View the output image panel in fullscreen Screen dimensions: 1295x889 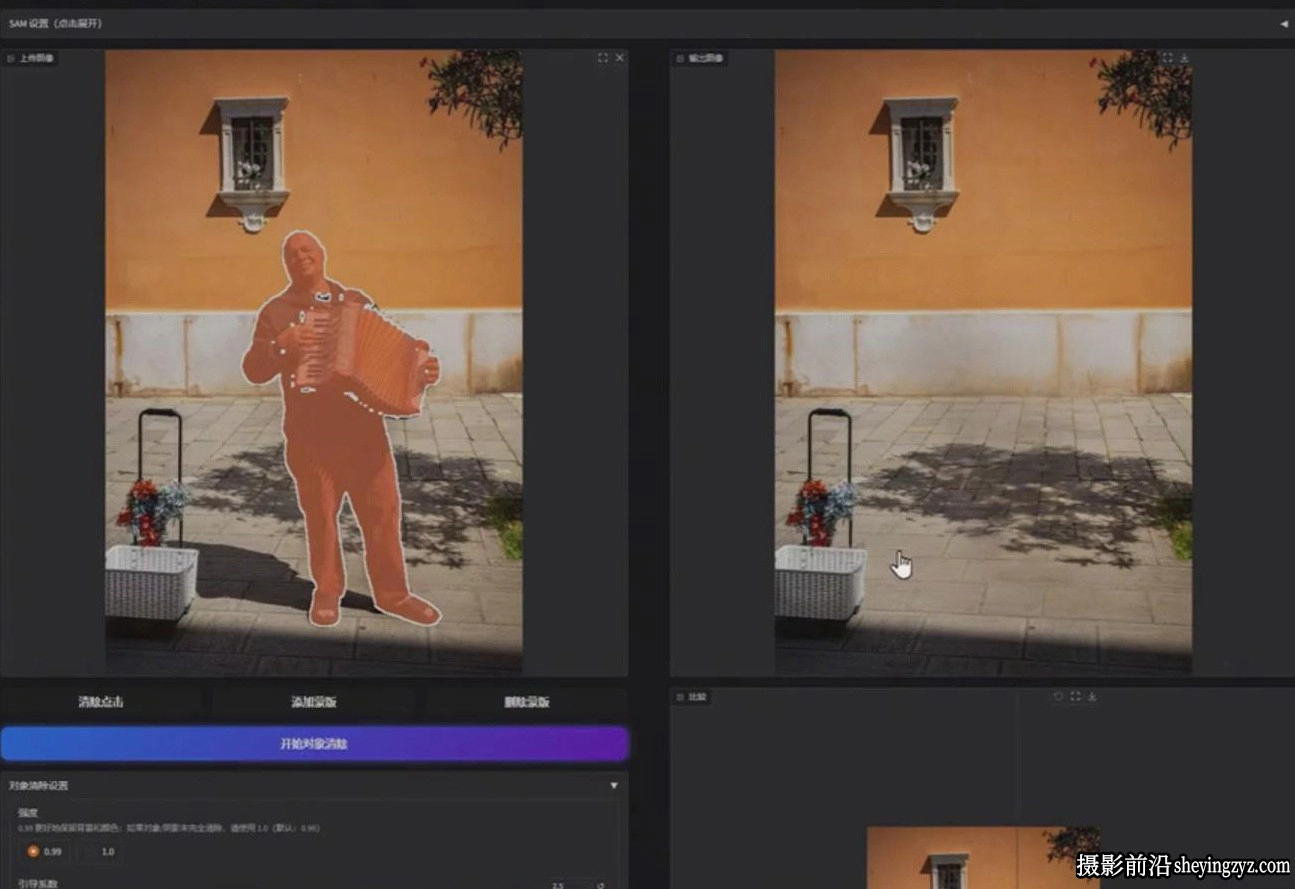[x=1167, y=58]
